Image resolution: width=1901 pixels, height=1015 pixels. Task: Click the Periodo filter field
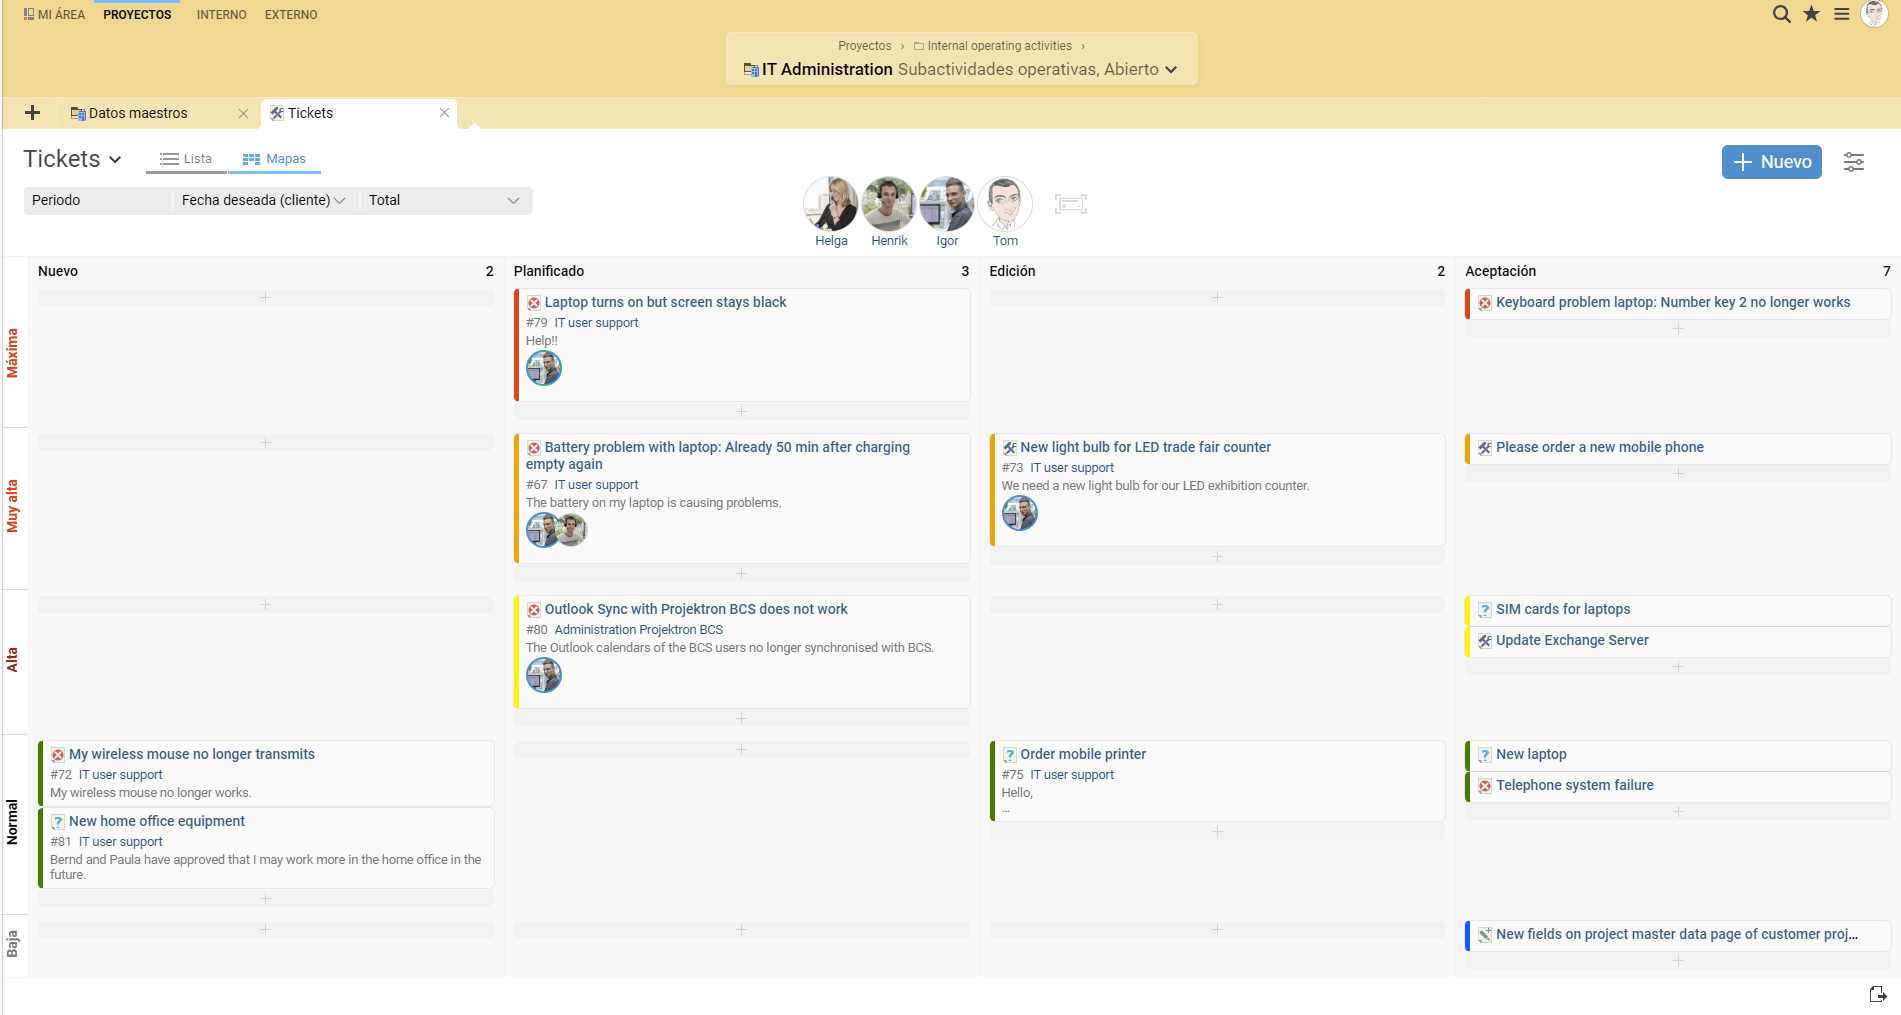(x=97, y=200)
